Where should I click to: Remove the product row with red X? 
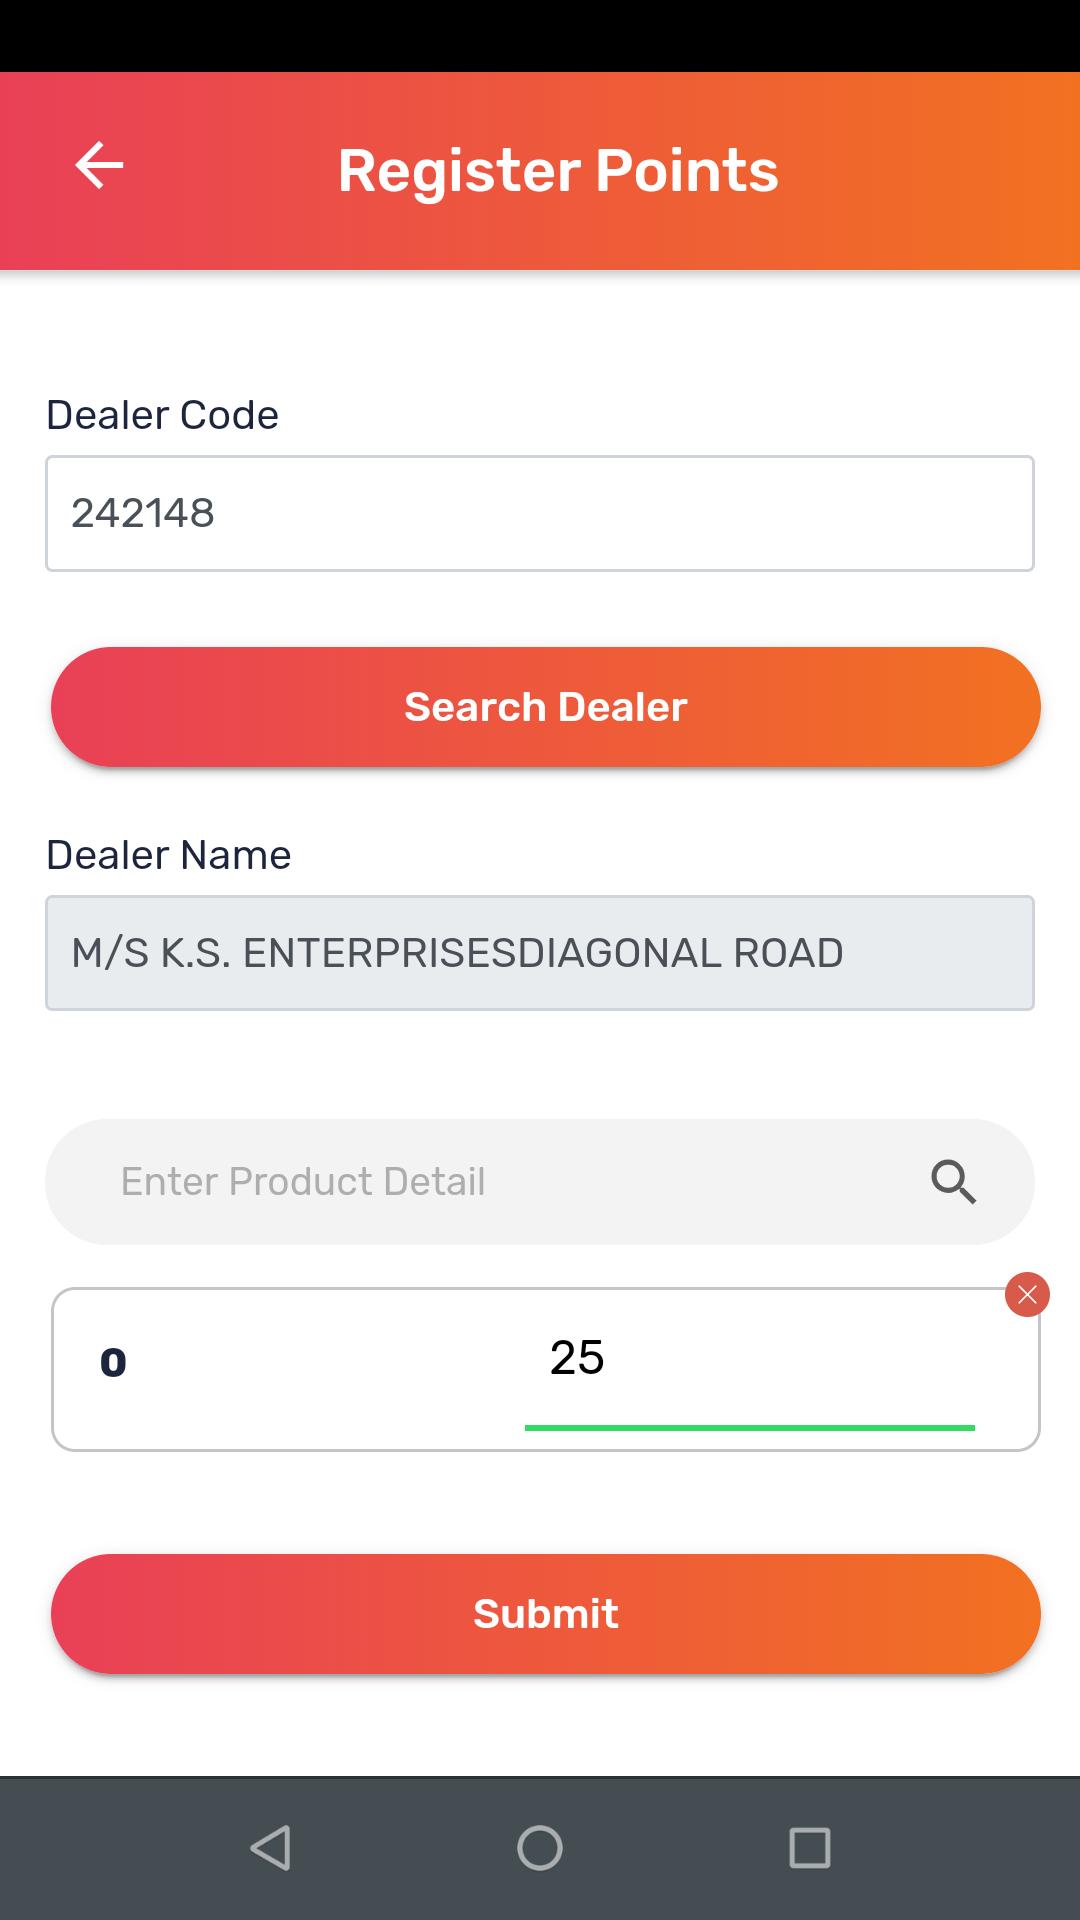tap(1027, 1295)
